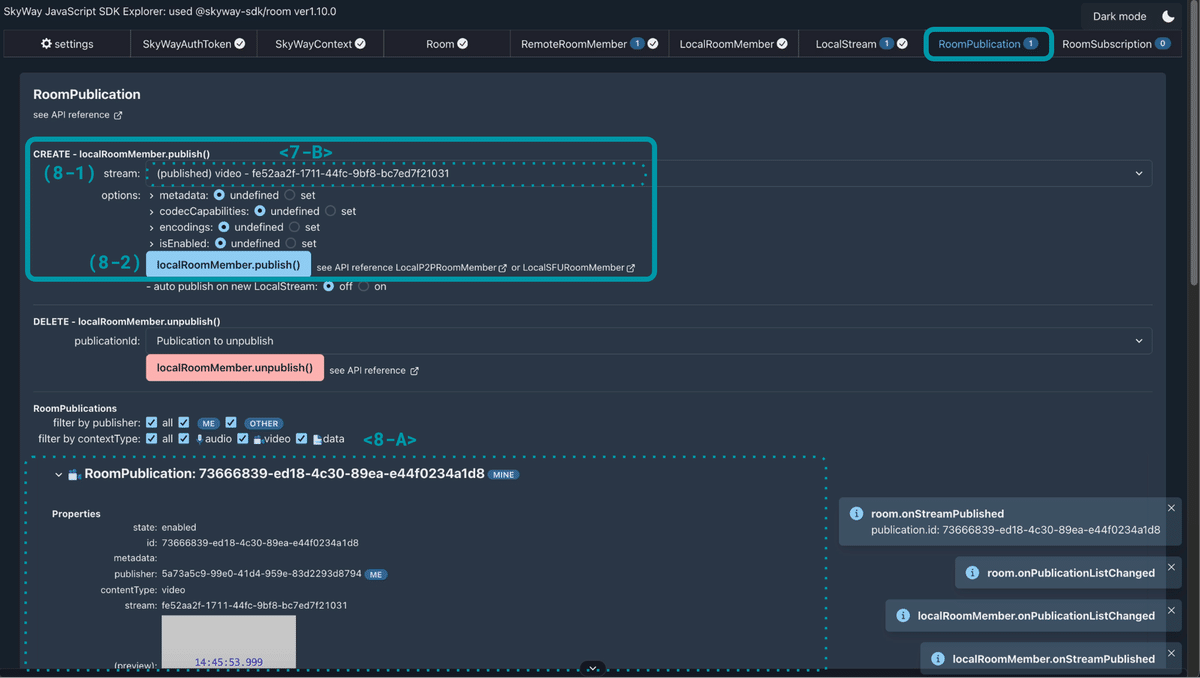1200x678 pixels.
Task: Click the info icon on localRoomMember.onStreamPublished notification
Action: (939, 659)
